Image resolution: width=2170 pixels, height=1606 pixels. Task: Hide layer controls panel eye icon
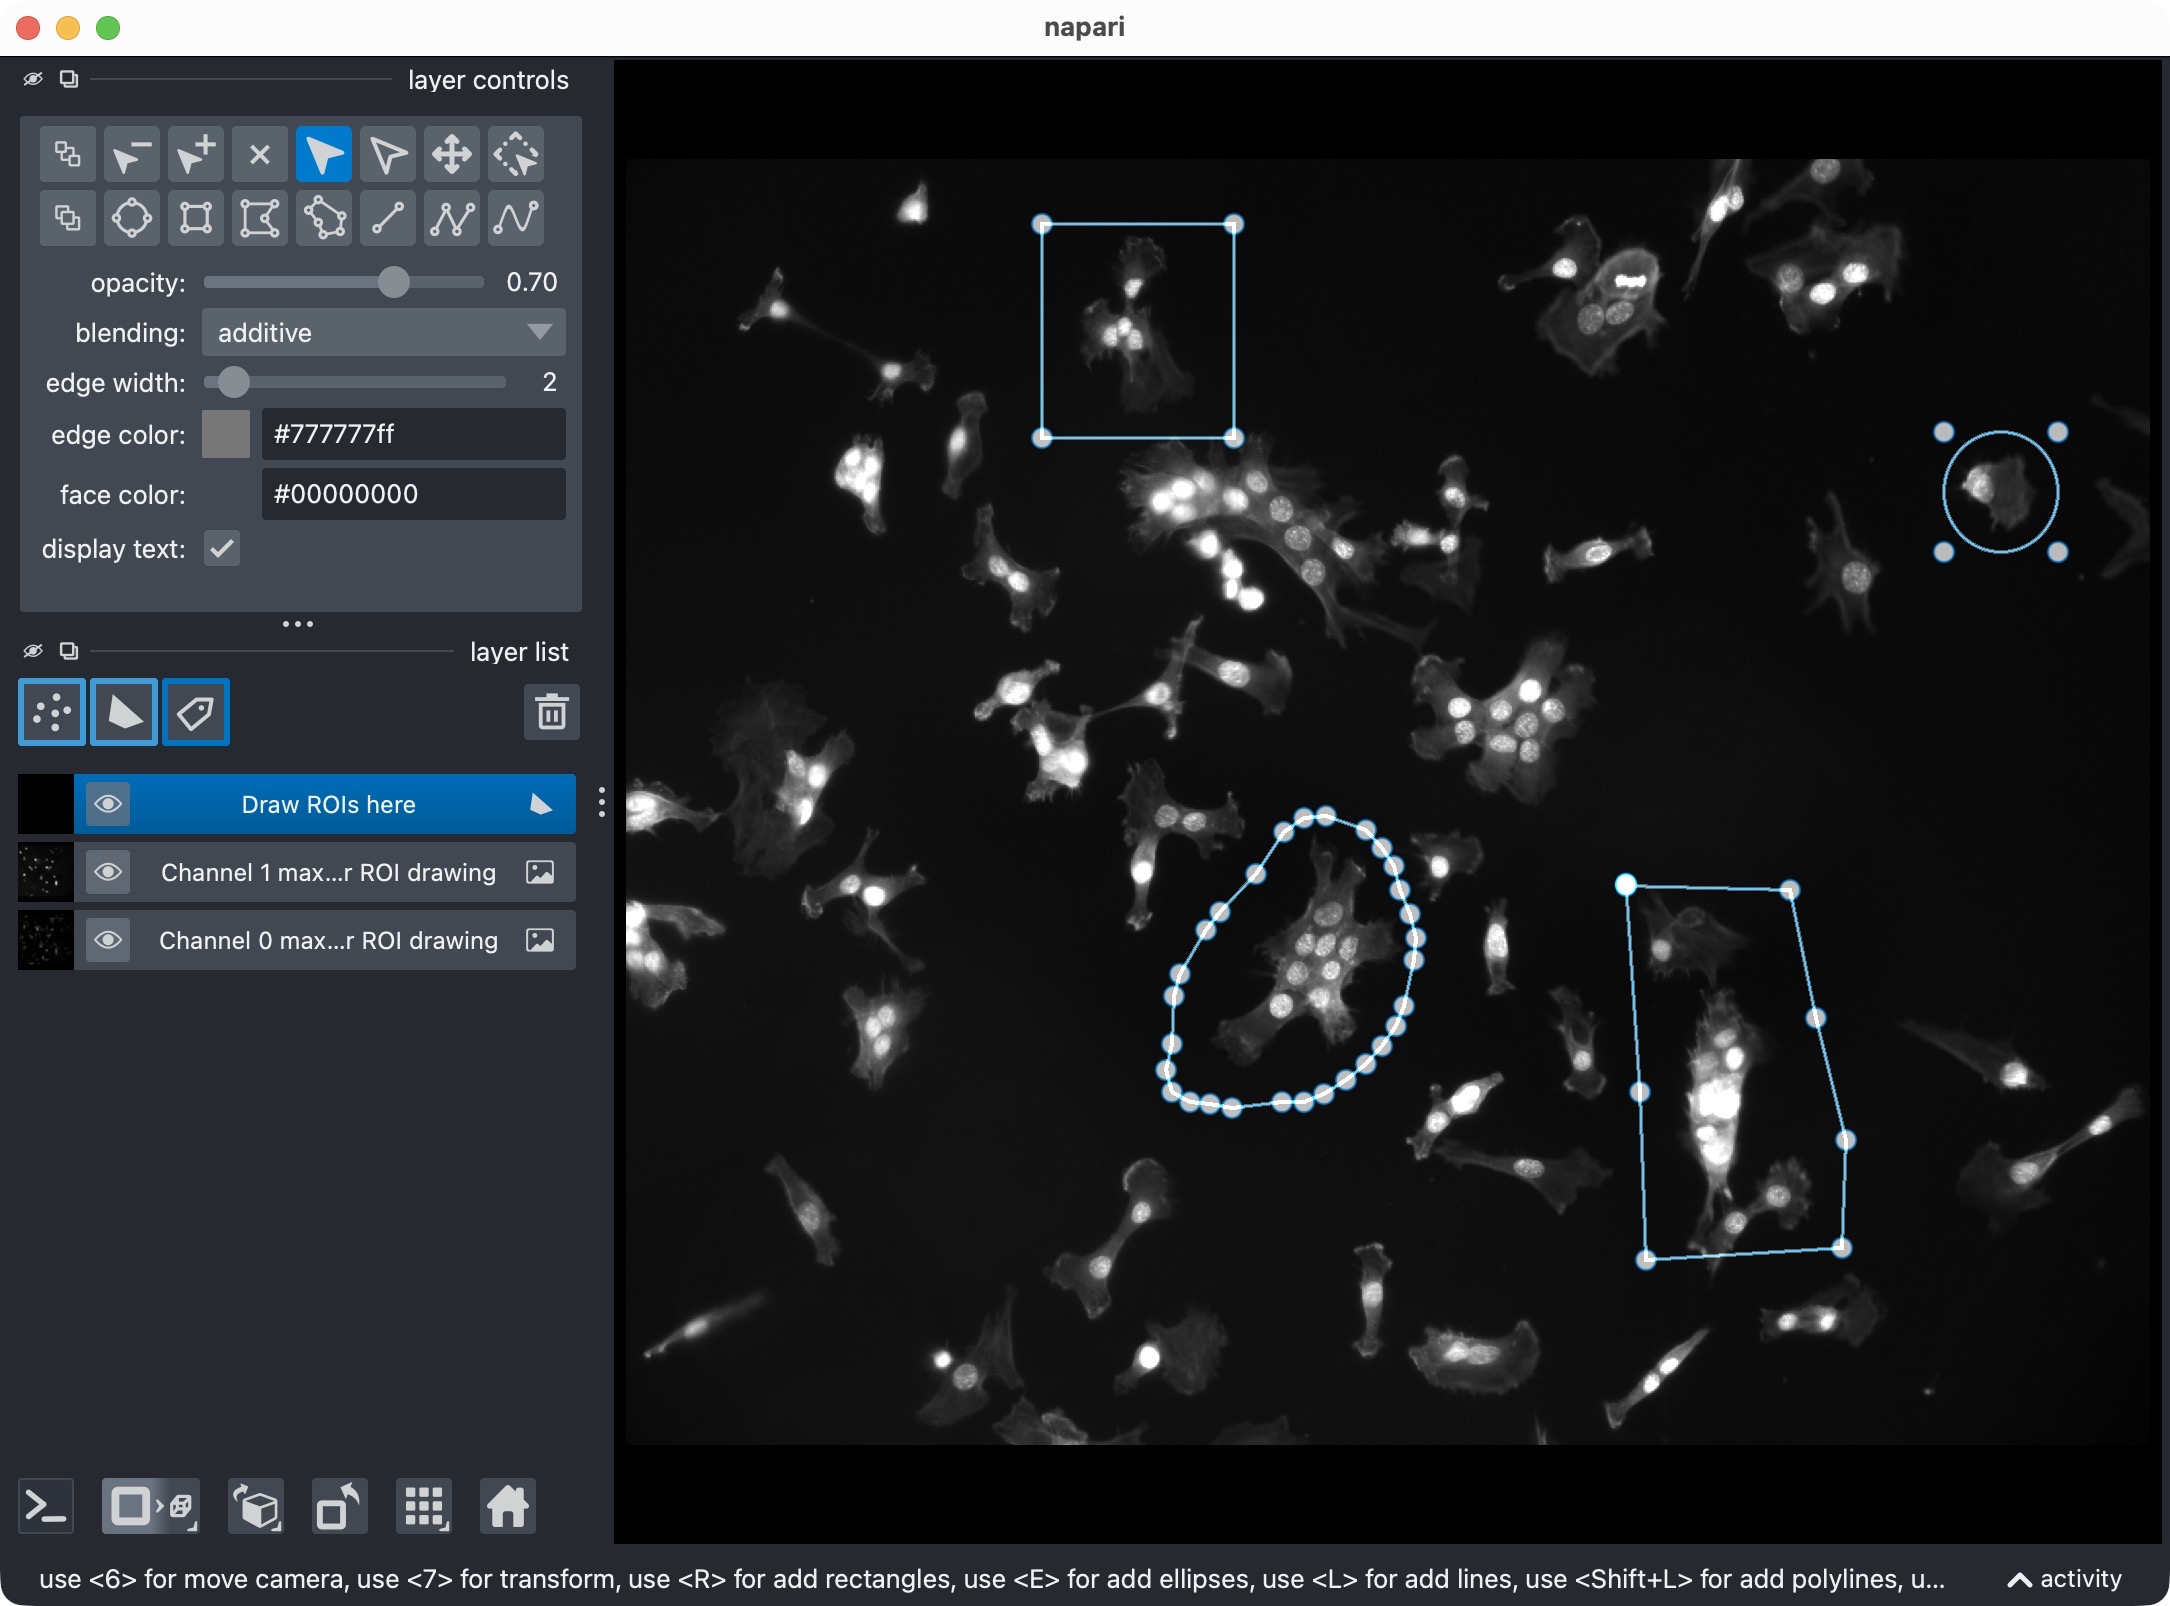(33, 79)
